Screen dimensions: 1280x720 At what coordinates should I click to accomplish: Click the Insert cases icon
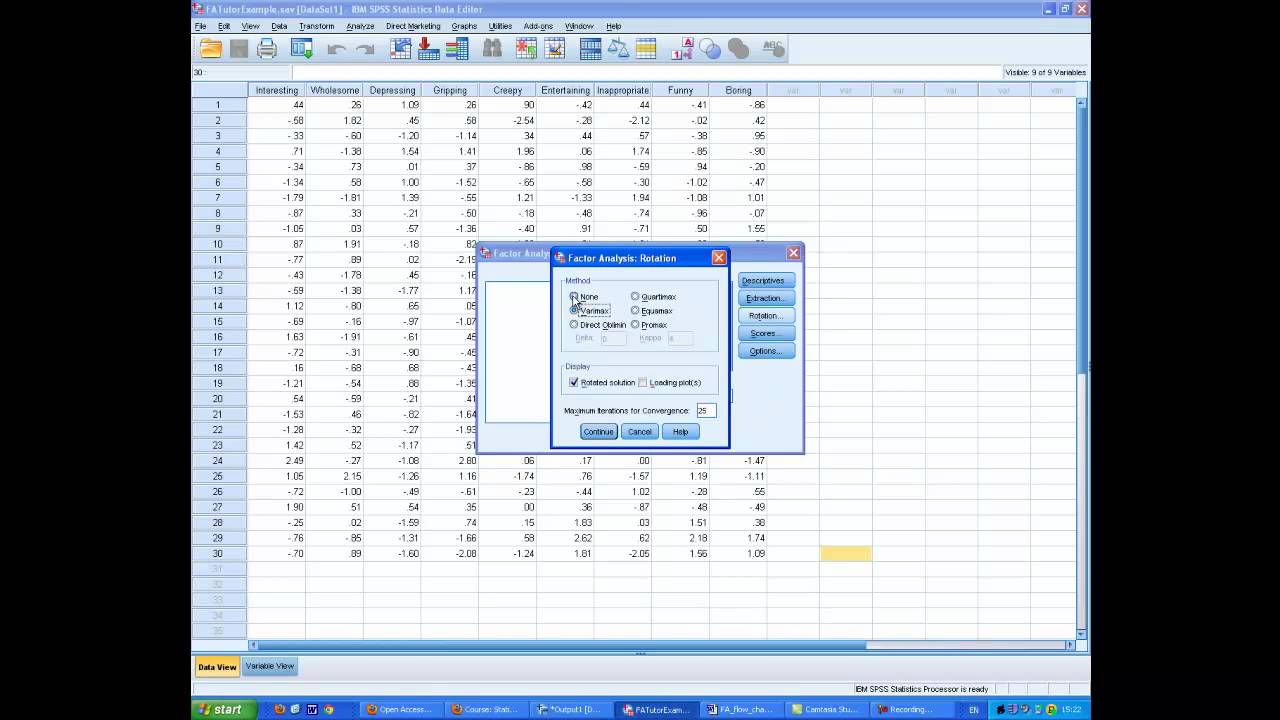[x=526, y=48]
